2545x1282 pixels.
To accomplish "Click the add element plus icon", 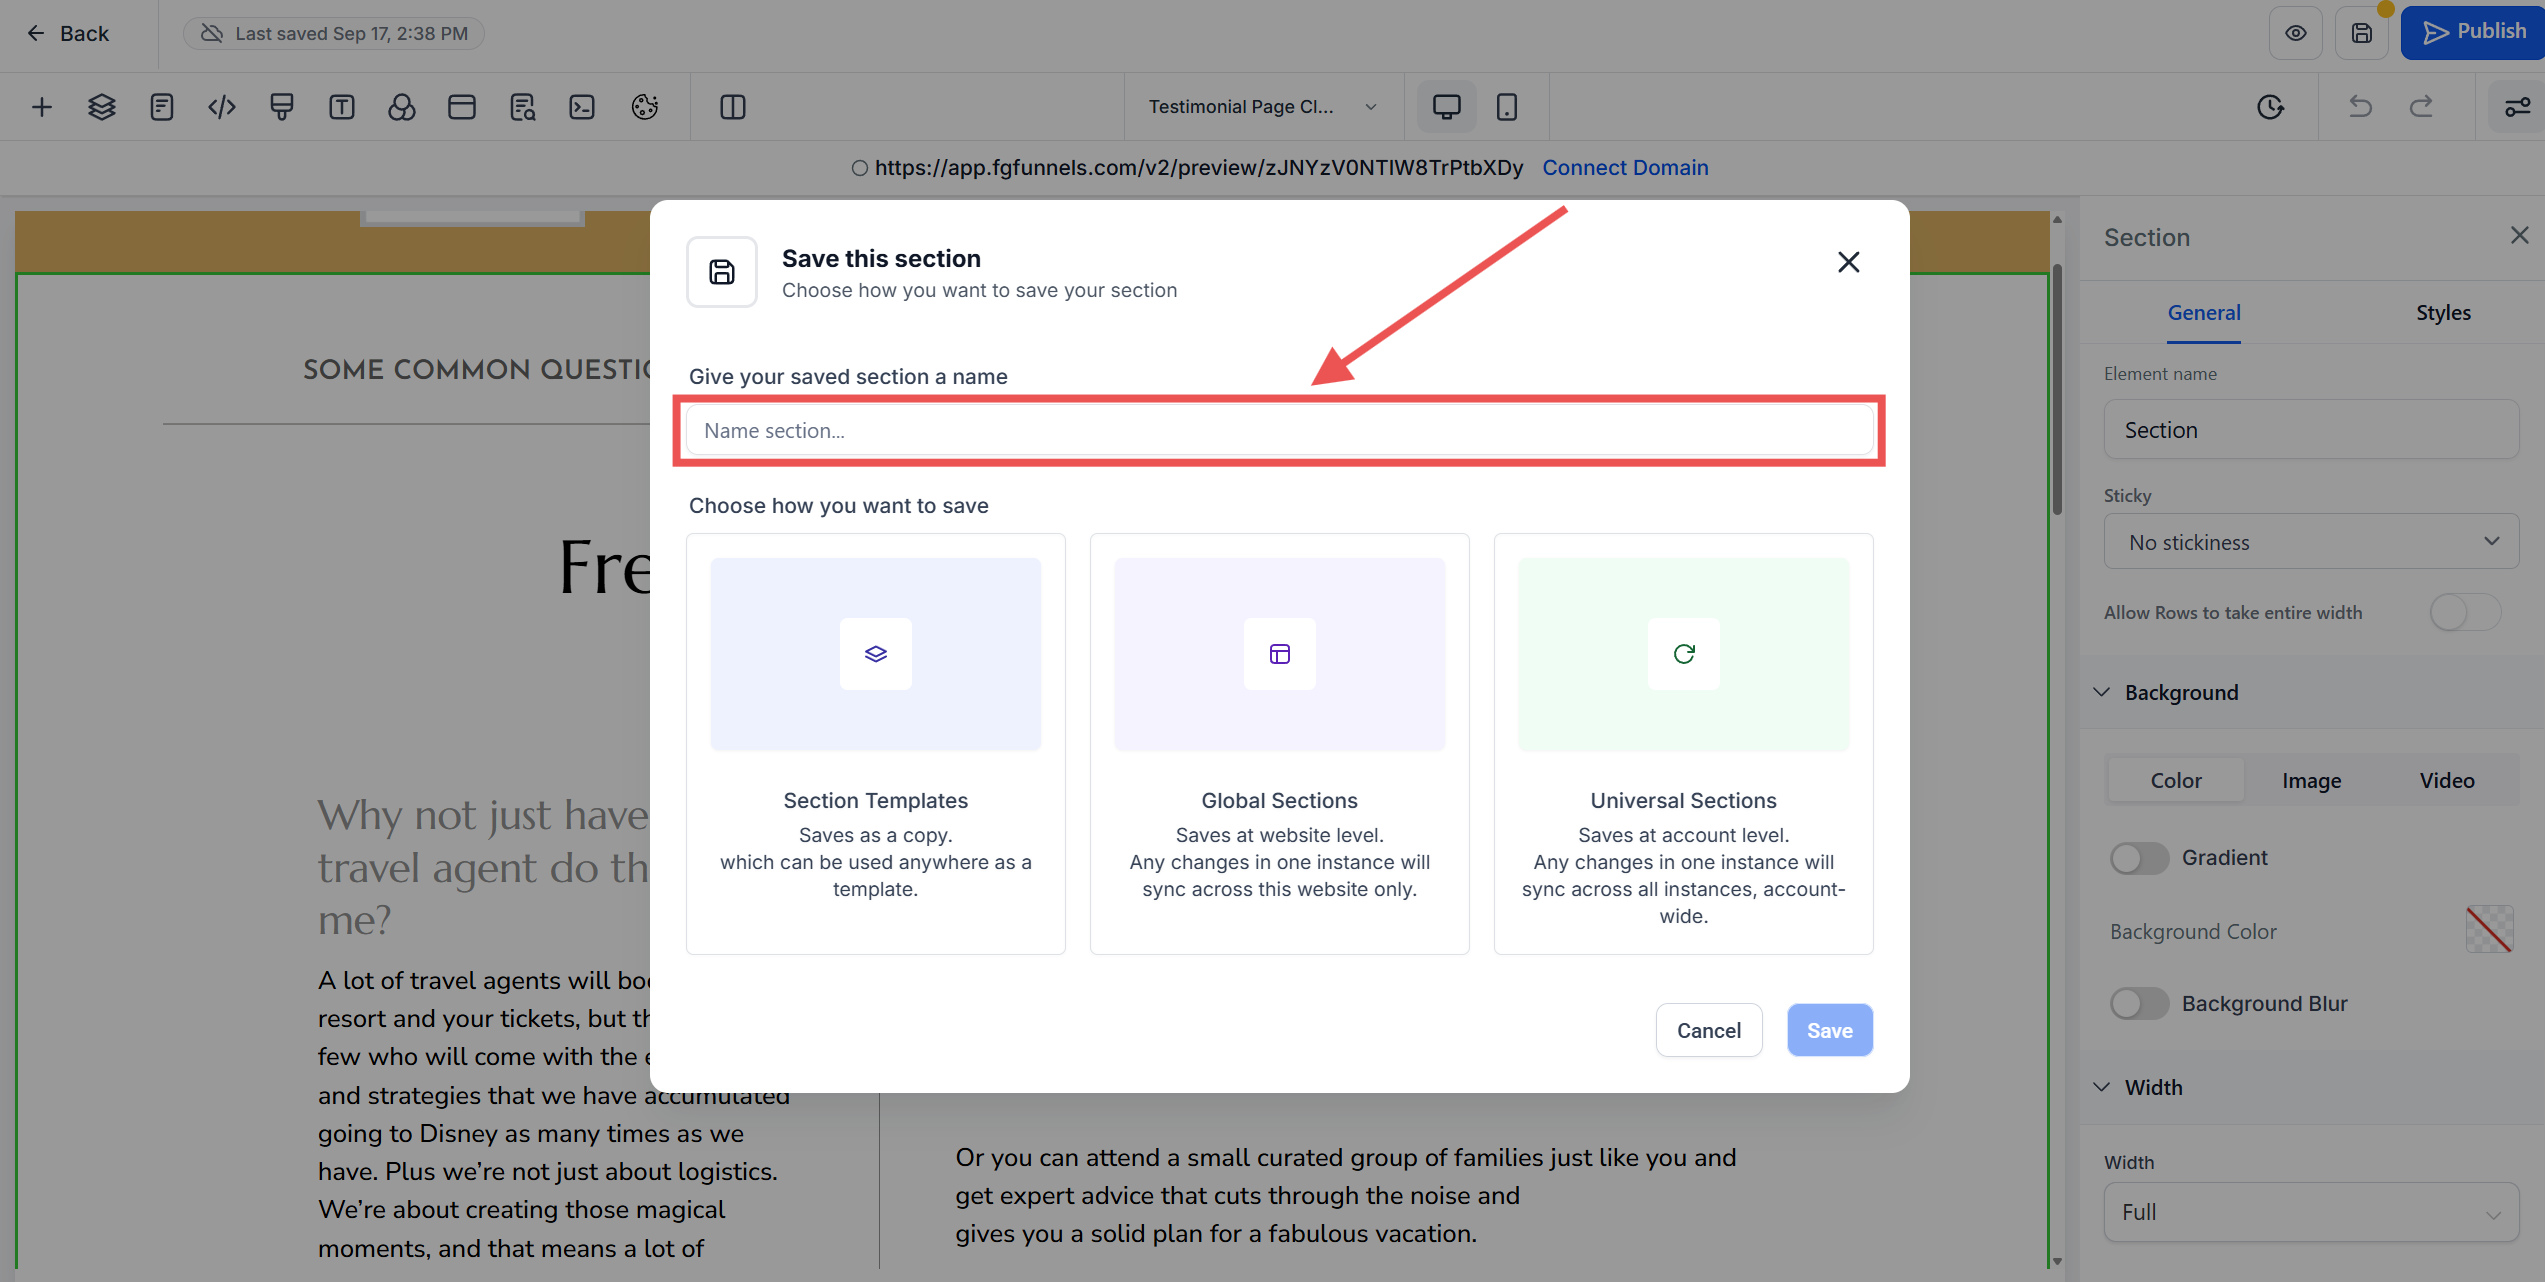I will (42, 107).
